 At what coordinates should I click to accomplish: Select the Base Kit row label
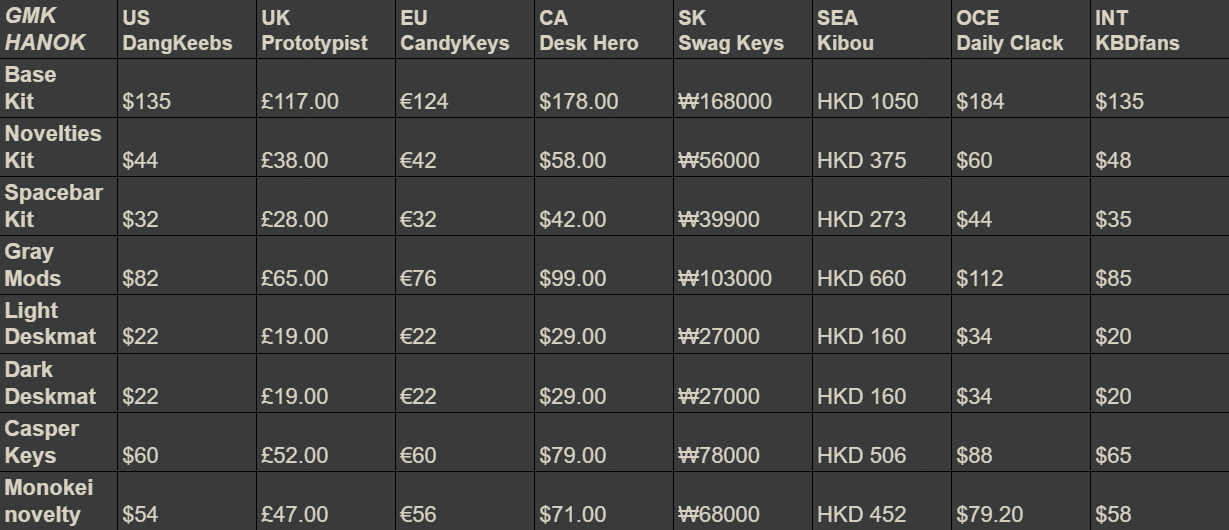(x=31, y=88)
